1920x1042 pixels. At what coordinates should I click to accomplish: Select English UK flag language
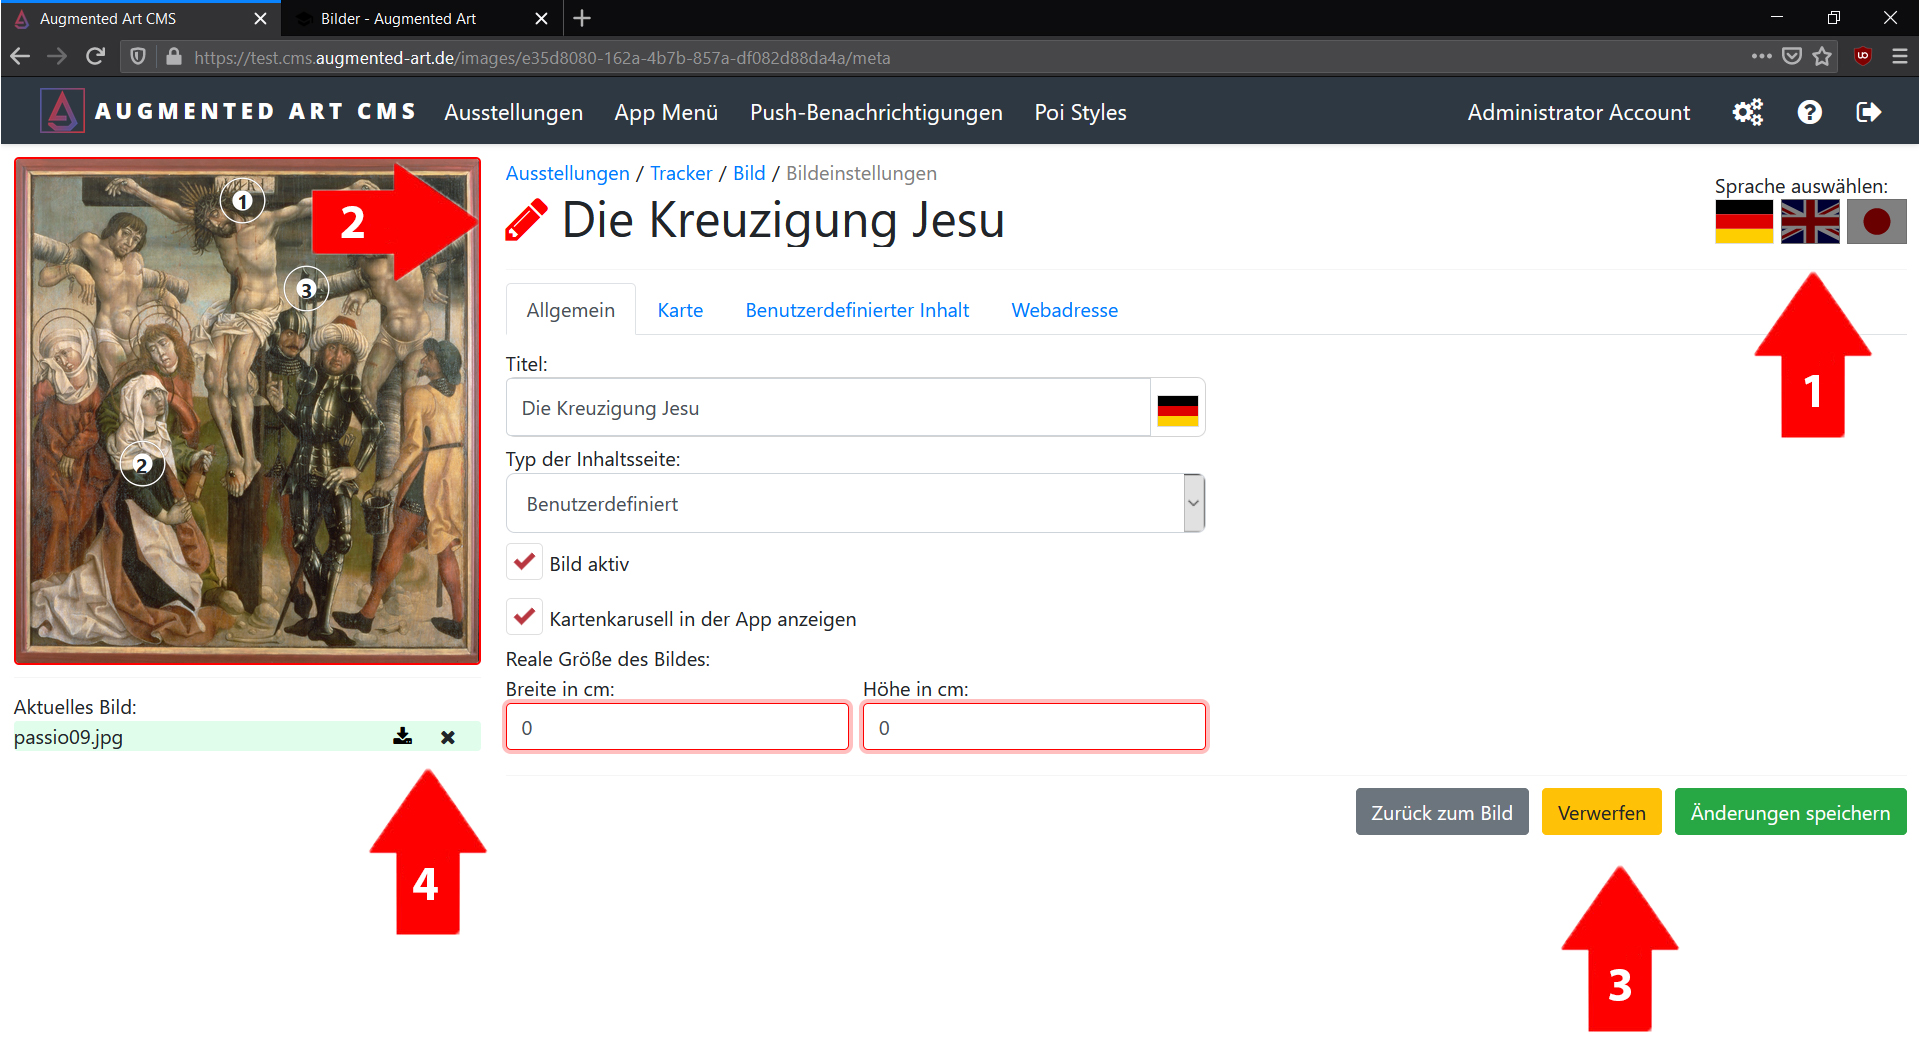pyautogui.click(x=1810, y=221)
